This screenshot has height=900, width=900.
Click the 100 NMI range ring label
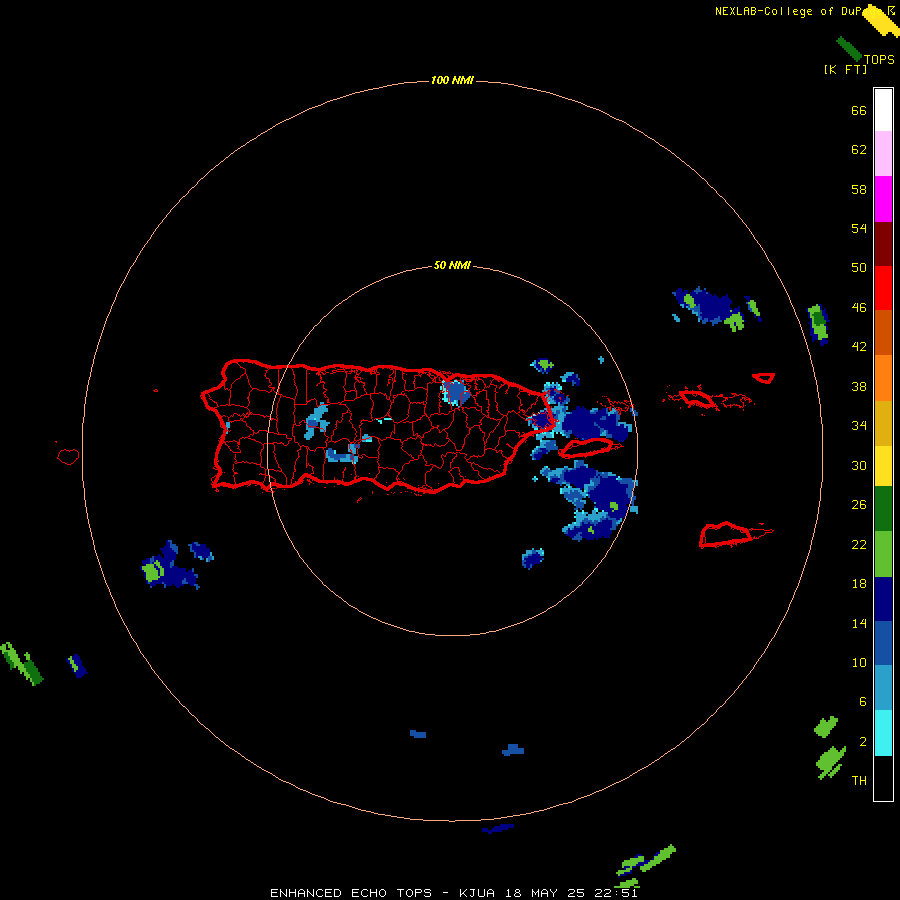[x=452, y=80]
